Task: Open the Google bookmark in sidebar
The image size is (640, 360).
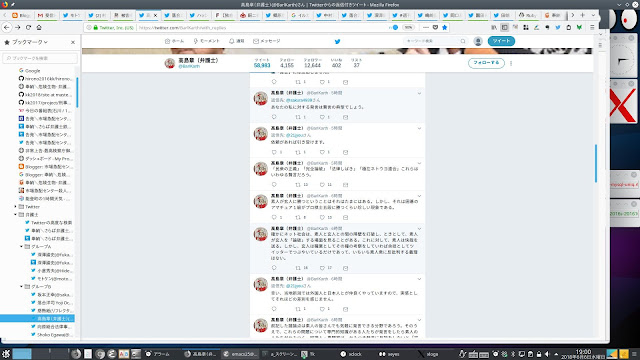Action: 29,71
